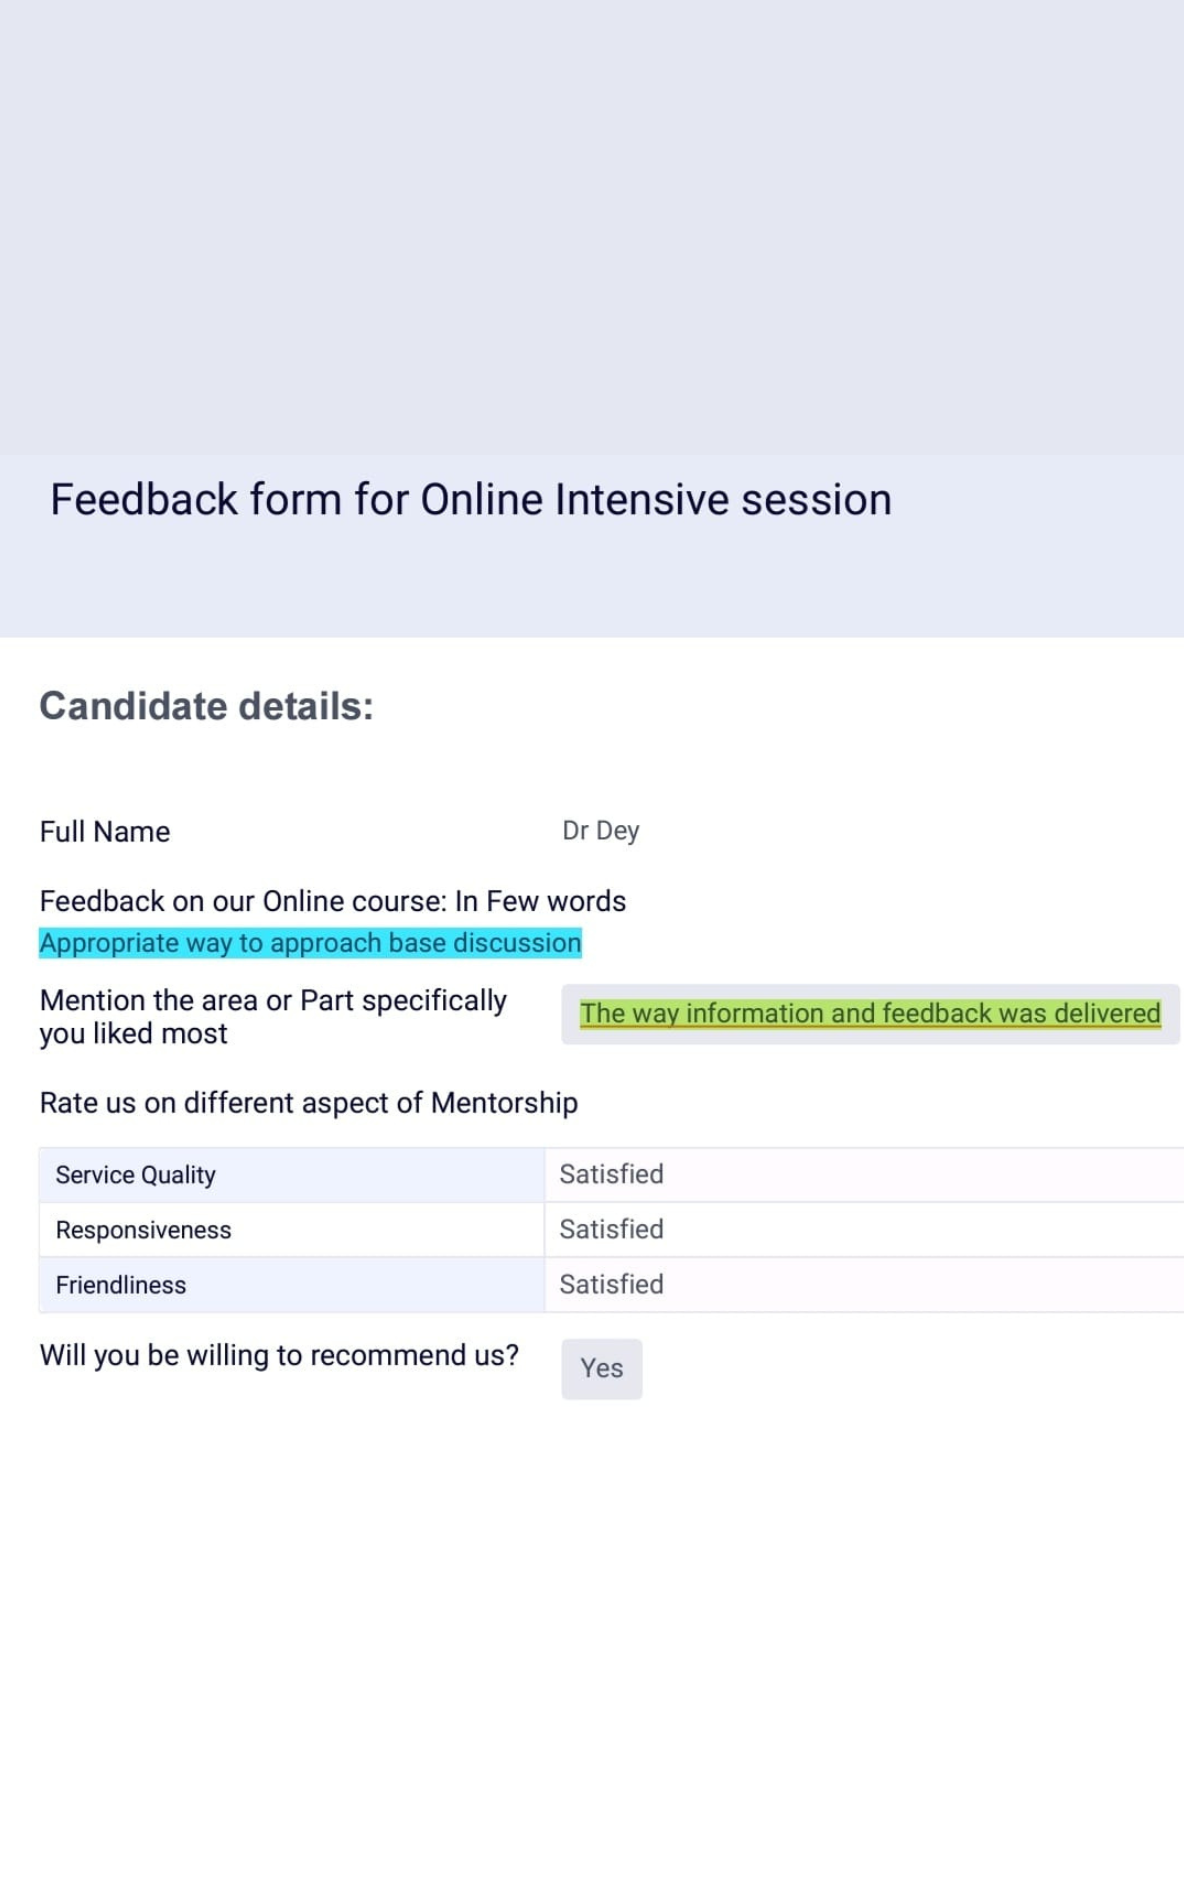Click Satisfied value for Friendliness
This screenshot has width=1184, height=1896.
pyautogui.click(x=611, y=1284)
